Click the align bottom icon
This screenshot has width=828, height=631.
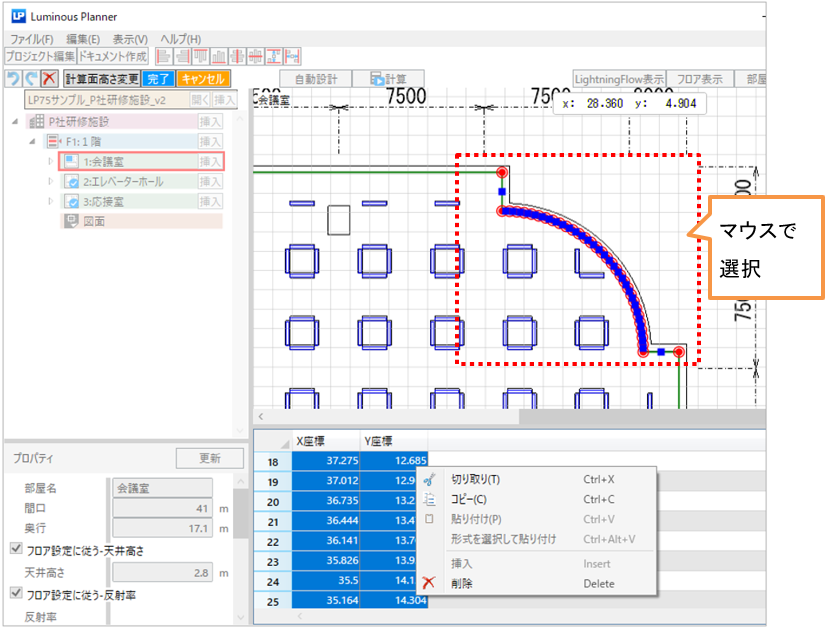click(219, 56)
